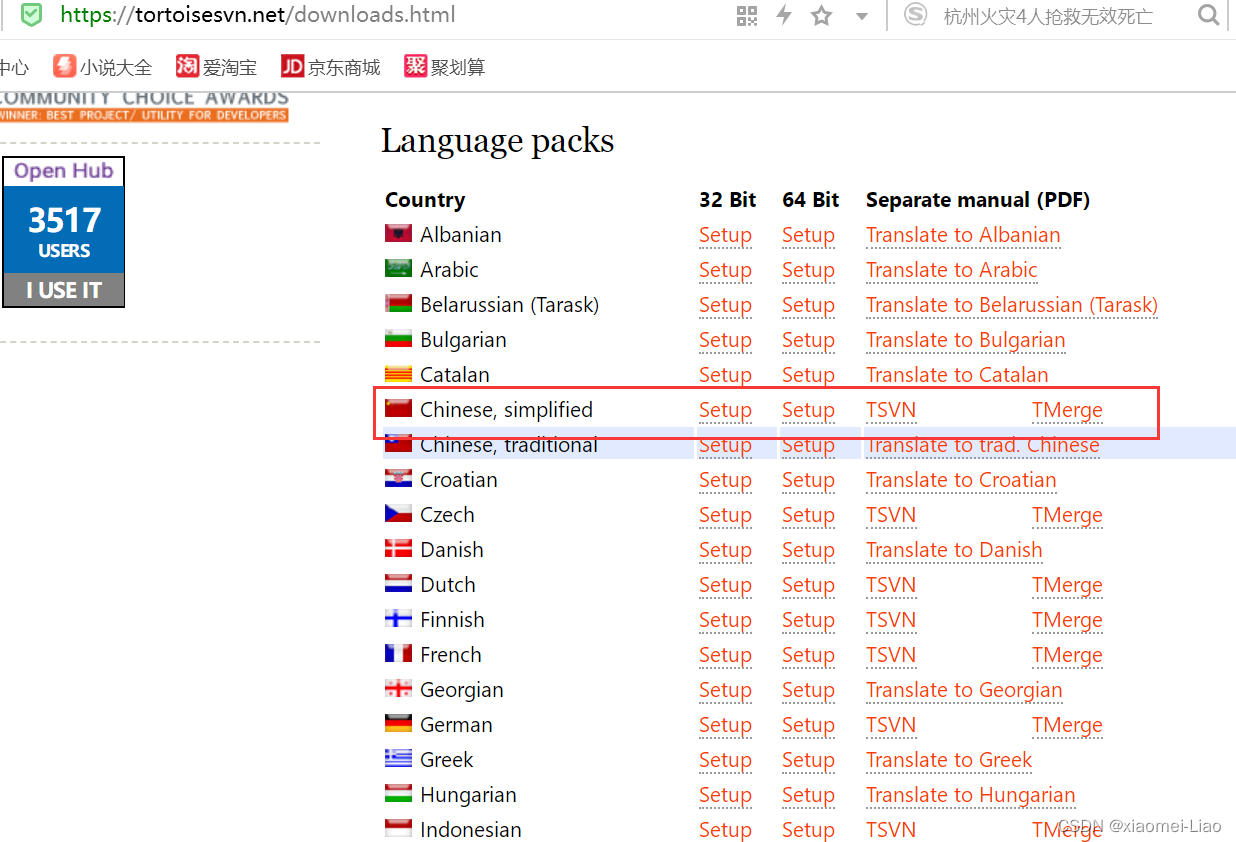Click the lightning bolt speed mode icon
The image size is (1236, 842).
[x=784, y=15]
